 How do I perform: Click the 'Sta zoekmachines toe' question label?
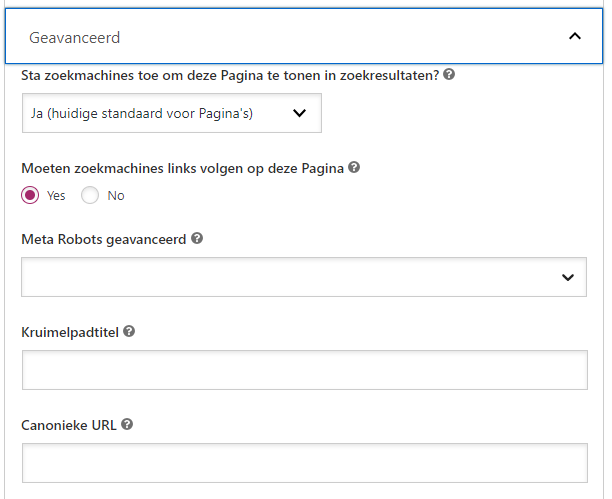coord(230,75)
